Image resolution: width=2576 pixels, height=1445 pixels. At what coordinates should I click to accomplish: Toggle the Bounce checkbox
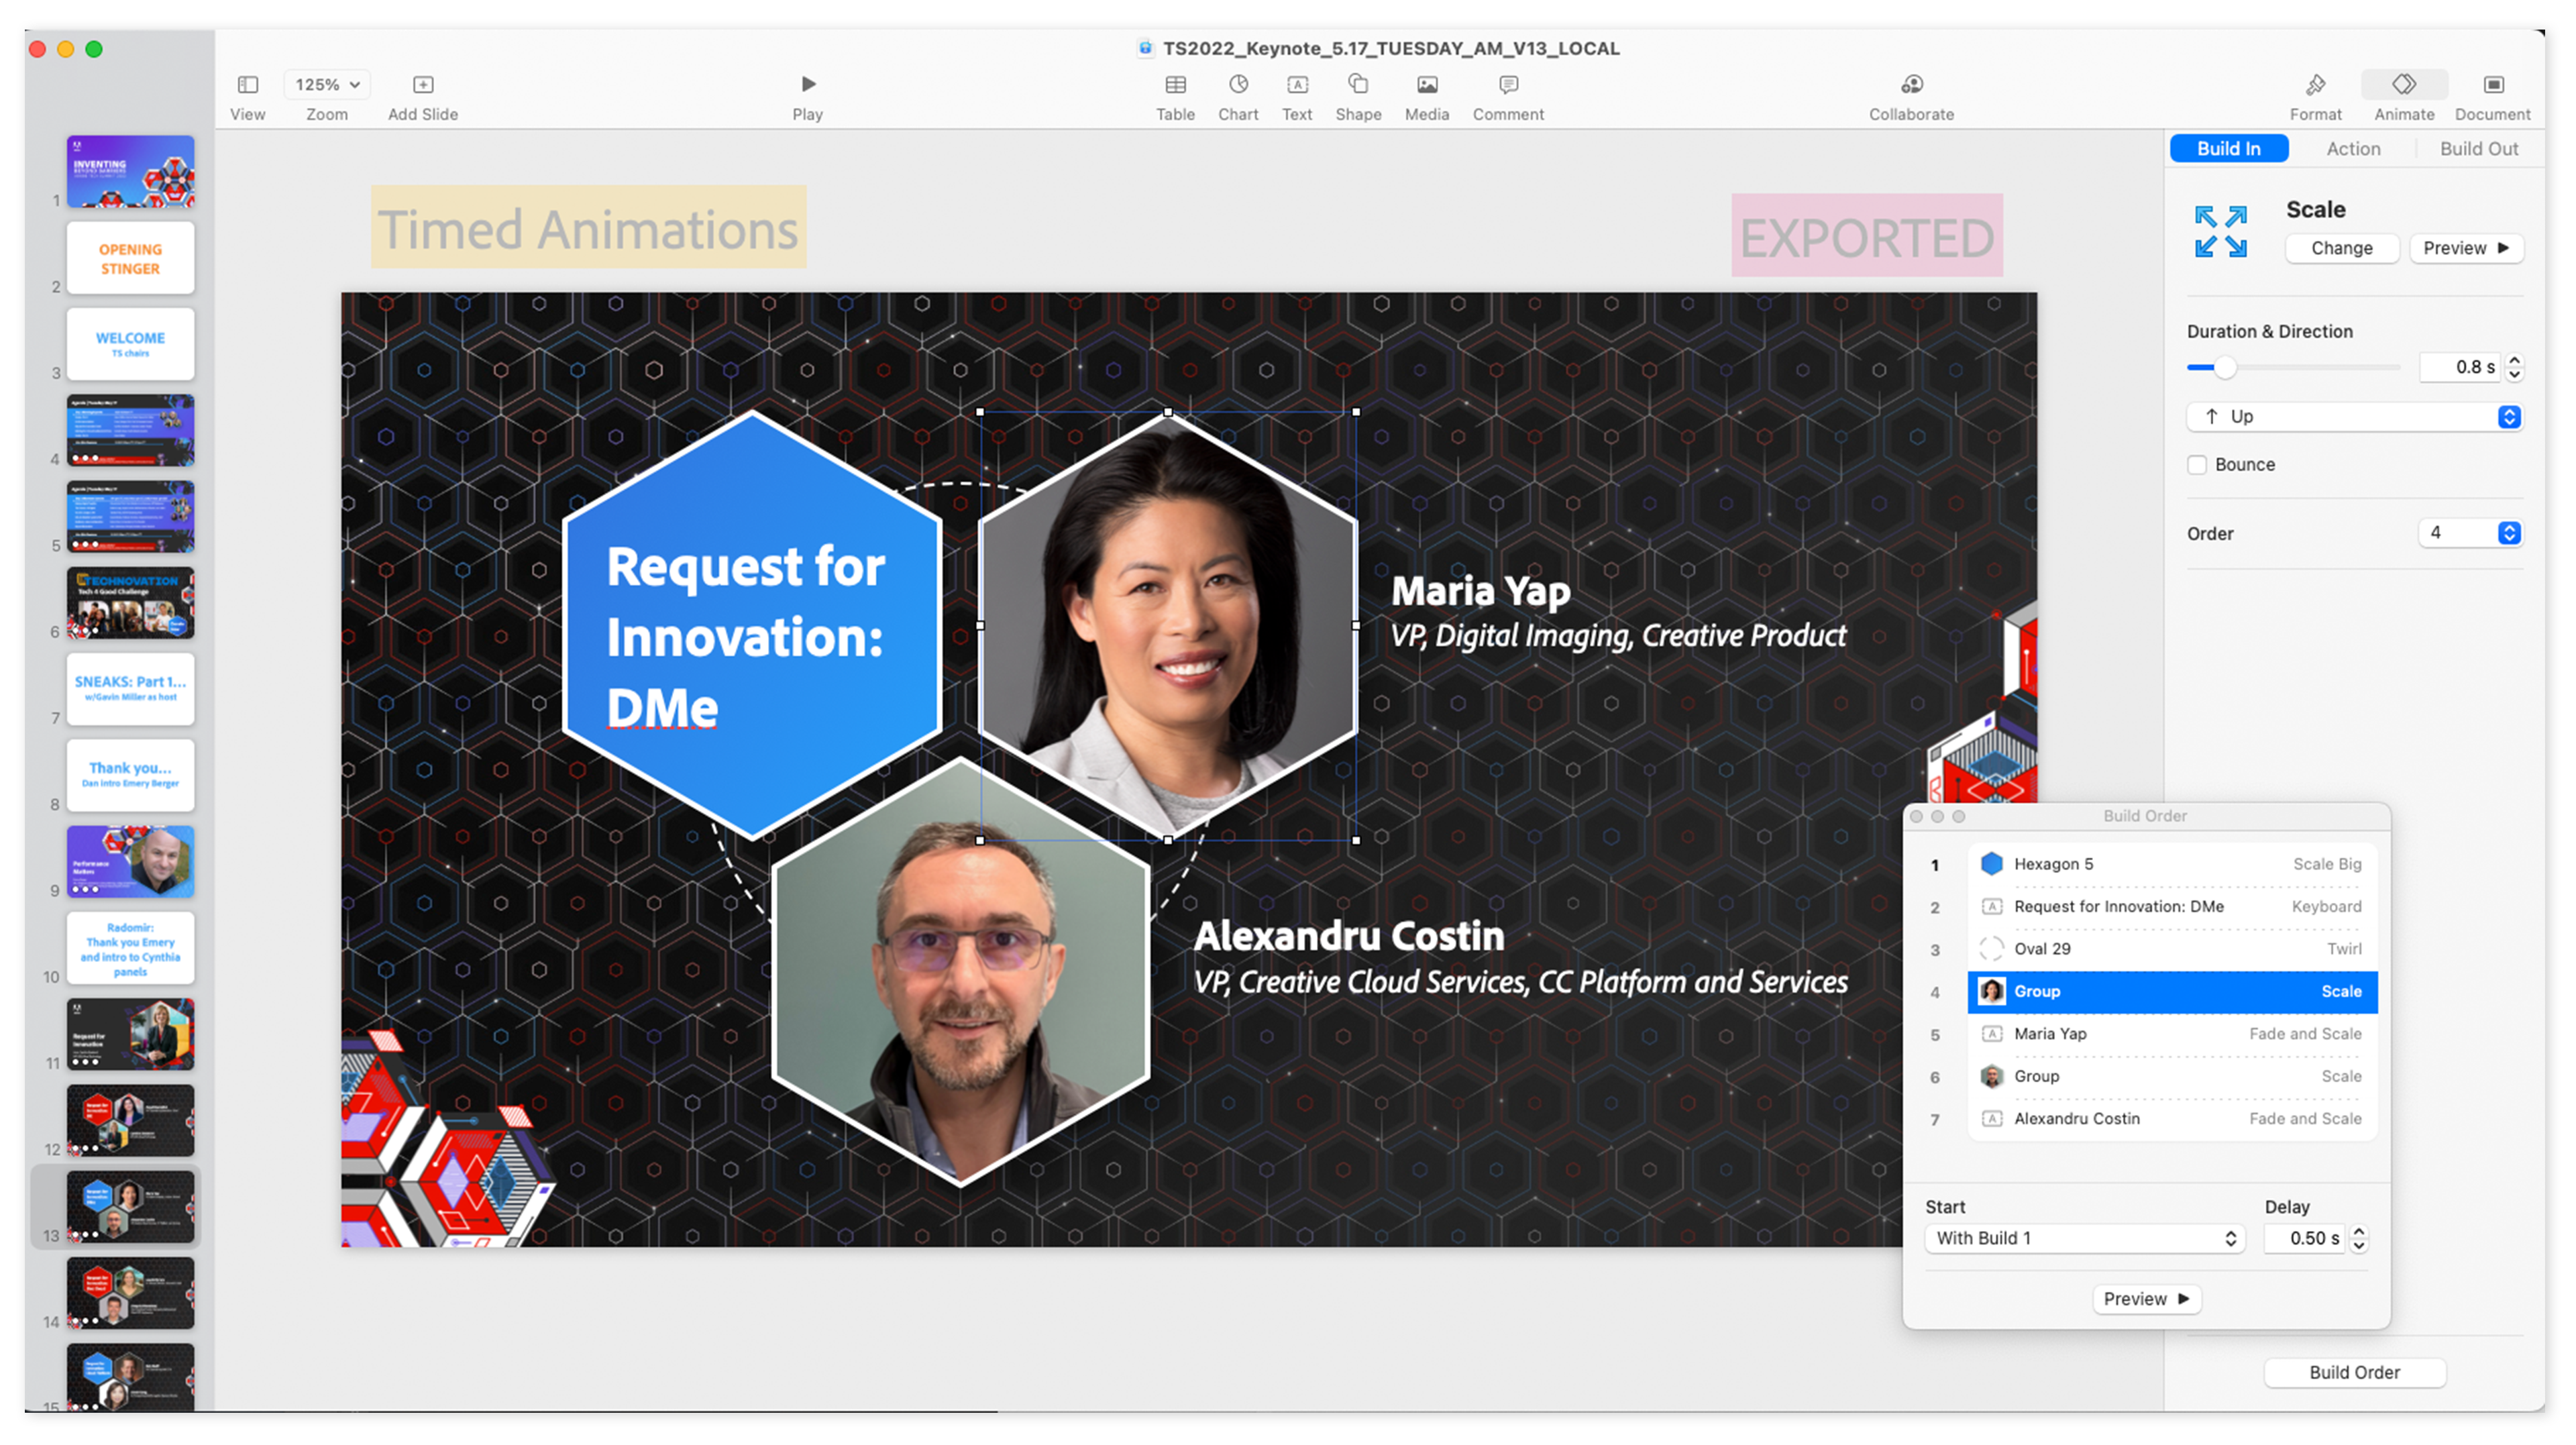tap(2197, 464)
